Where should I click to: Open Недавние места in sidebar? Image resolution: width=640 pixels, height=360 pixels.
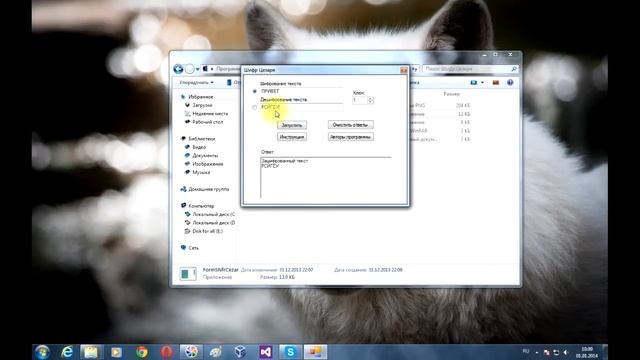(x=210, y=113)
